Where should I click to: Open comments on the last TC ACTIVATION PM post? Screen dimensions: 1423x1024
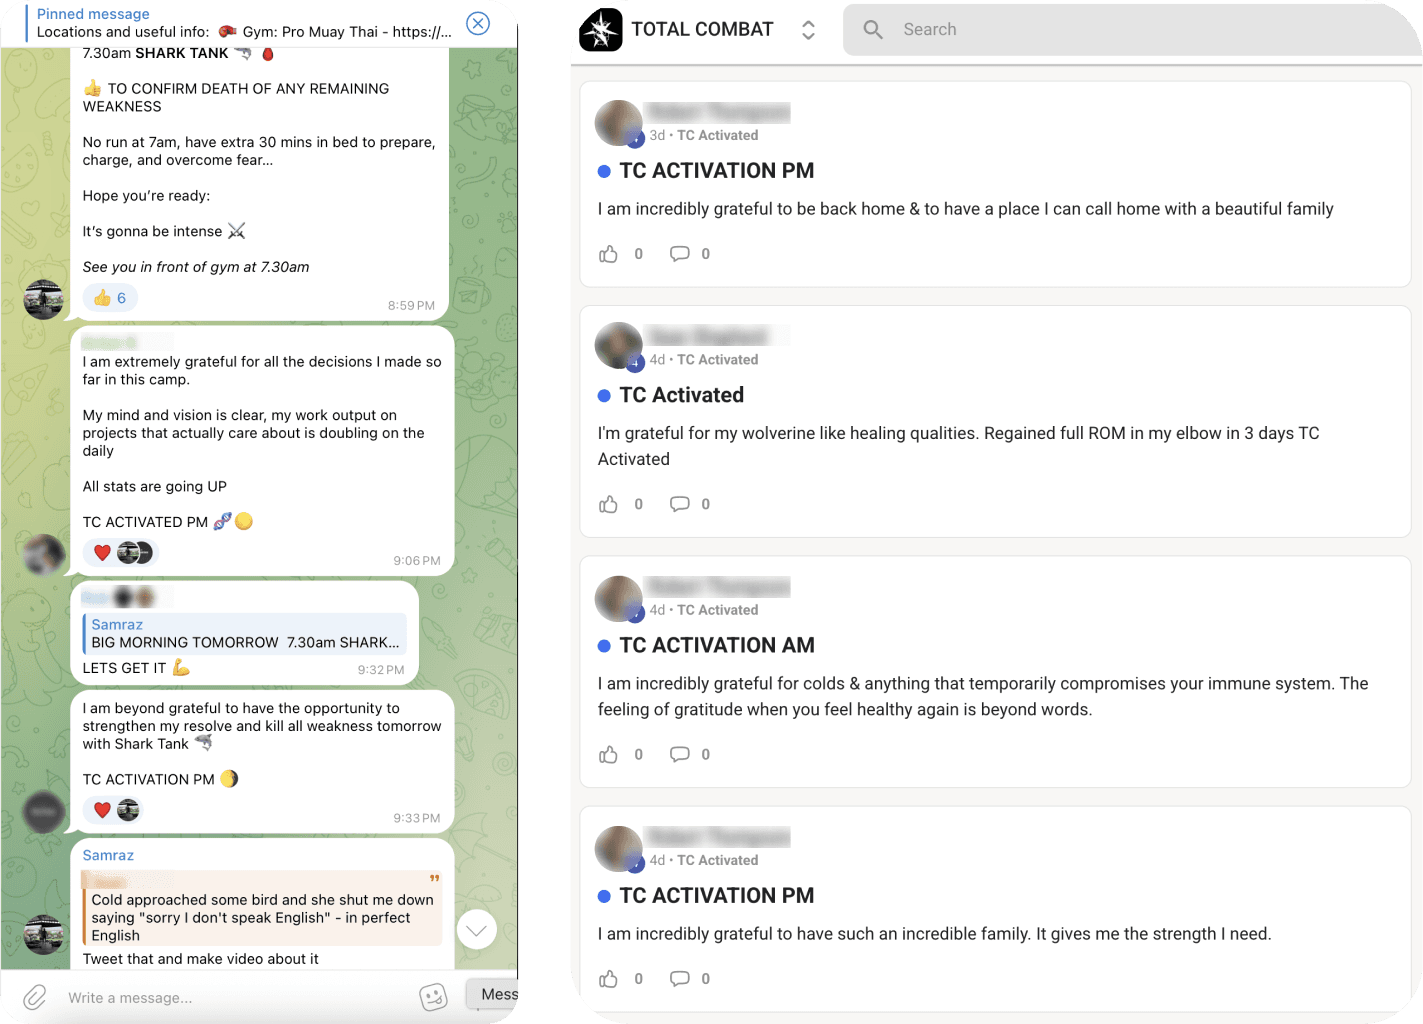click(680, 978)
